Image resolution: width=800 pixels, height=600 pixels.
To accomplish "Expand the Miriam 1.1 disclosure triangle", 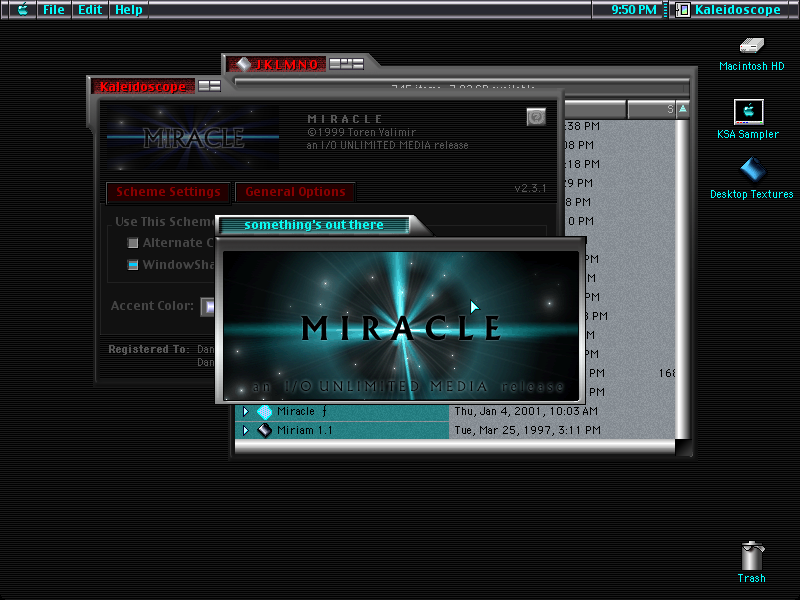I will pyautogui.click(x=245, y=430).
